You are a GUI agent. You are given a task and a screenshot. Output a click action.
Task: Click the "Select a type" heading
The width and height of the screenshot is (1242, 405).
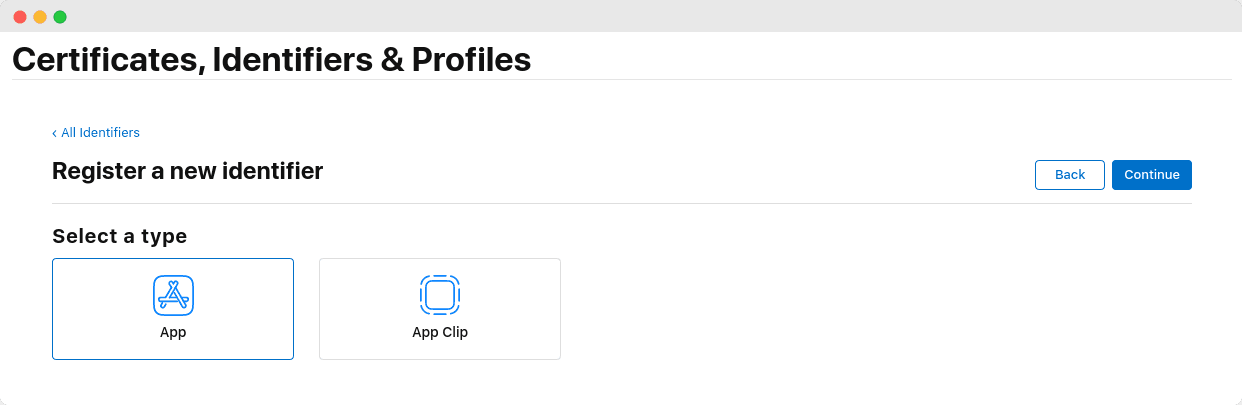120,236
